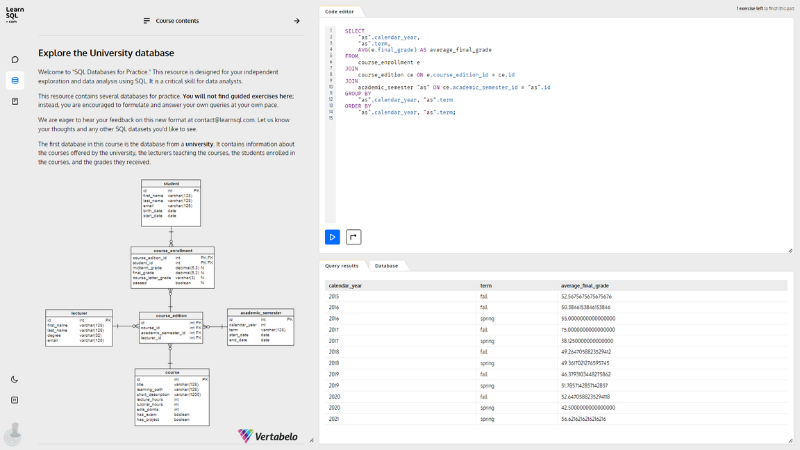Toggle dark mode with moon icon
The image size is (800, 450).
pos(14,379)
